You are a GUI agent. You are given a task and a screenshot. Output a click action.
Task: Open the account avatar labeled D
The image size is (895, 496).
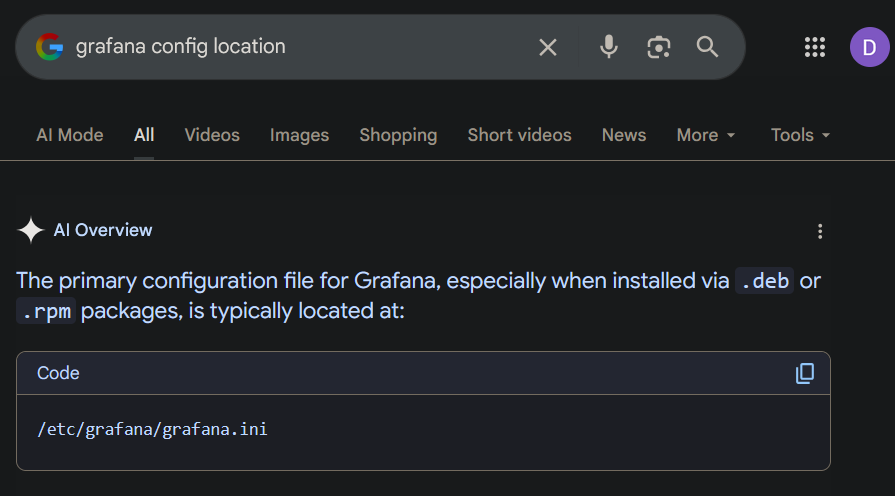pyautogui.click(x=869, y=47)
